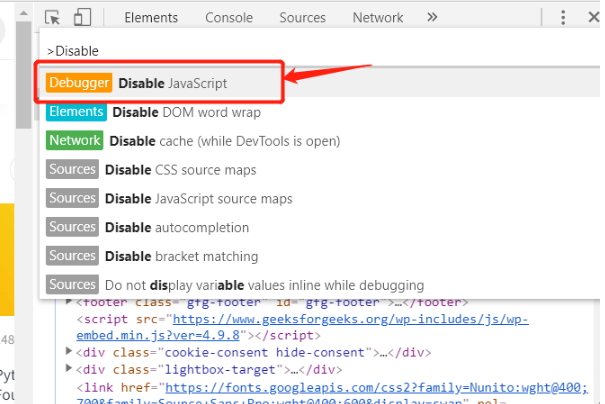
Task: Open the wp-embed.min.js script link
Action: pos(302,327)
